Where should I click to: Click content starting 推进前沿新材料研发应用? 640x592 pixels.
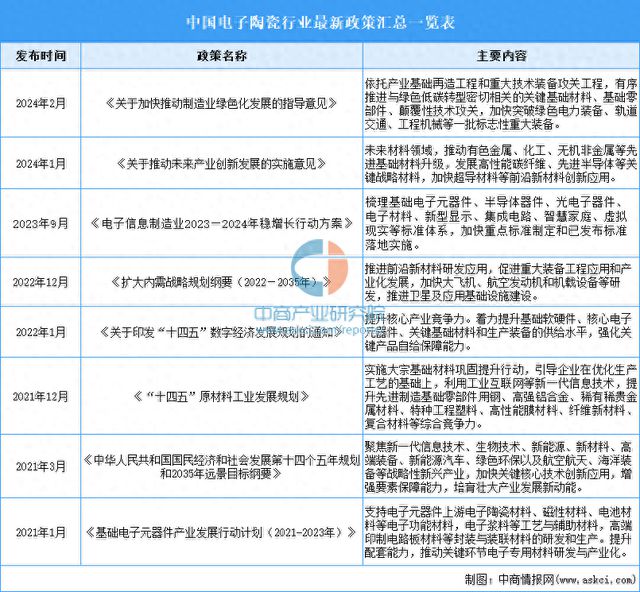click(x=498, y=282)
